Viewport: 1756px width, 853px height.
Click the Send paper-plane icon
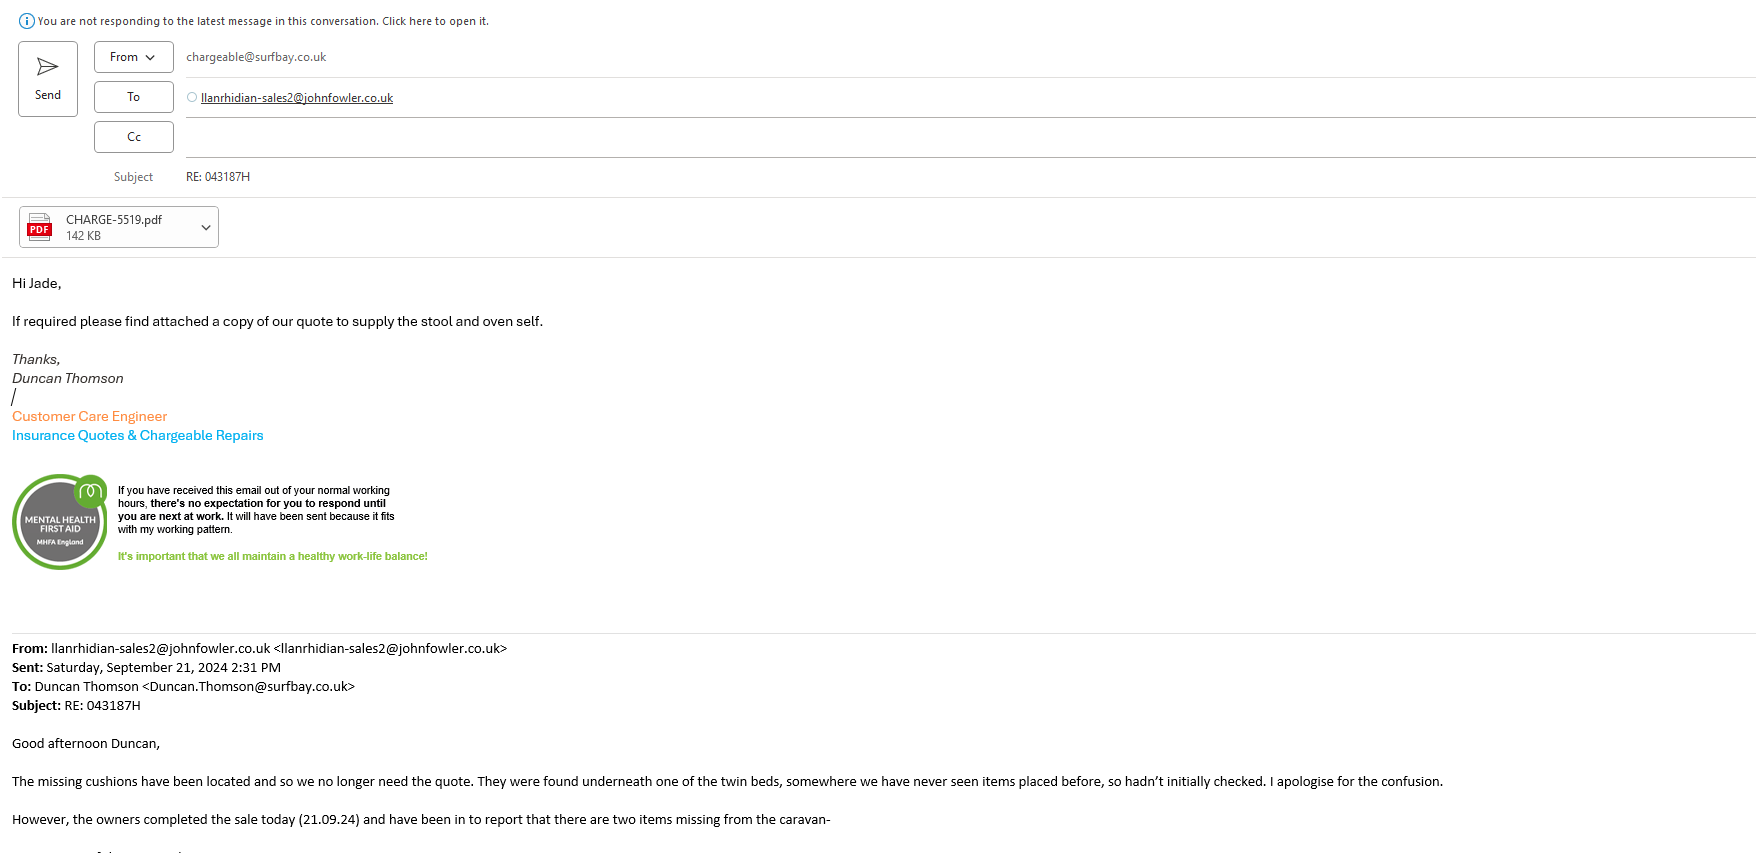(47, 67)
